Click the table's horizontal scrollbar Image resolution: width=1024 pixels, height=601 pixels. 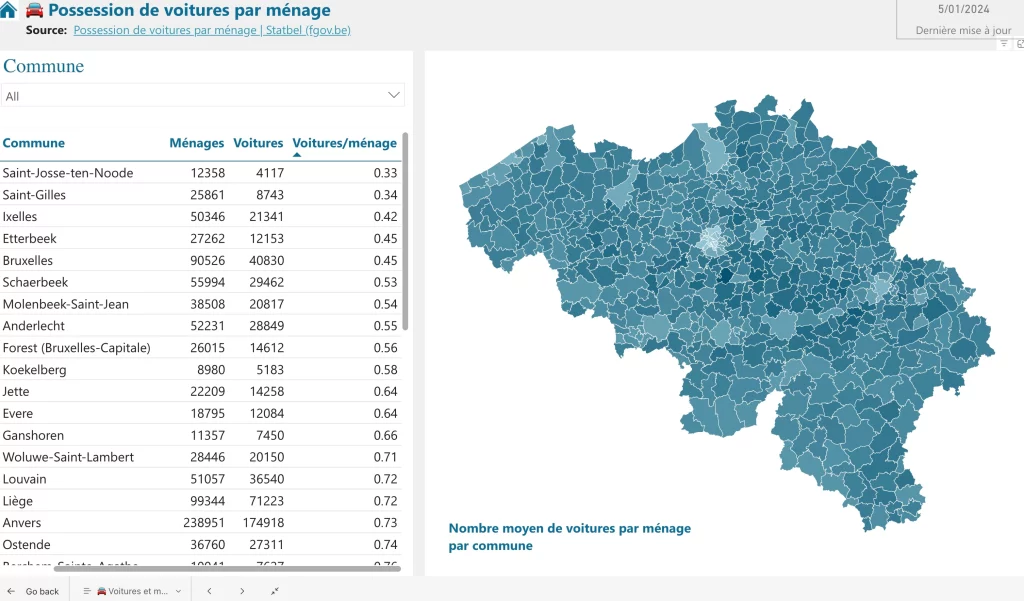[200, 569]
